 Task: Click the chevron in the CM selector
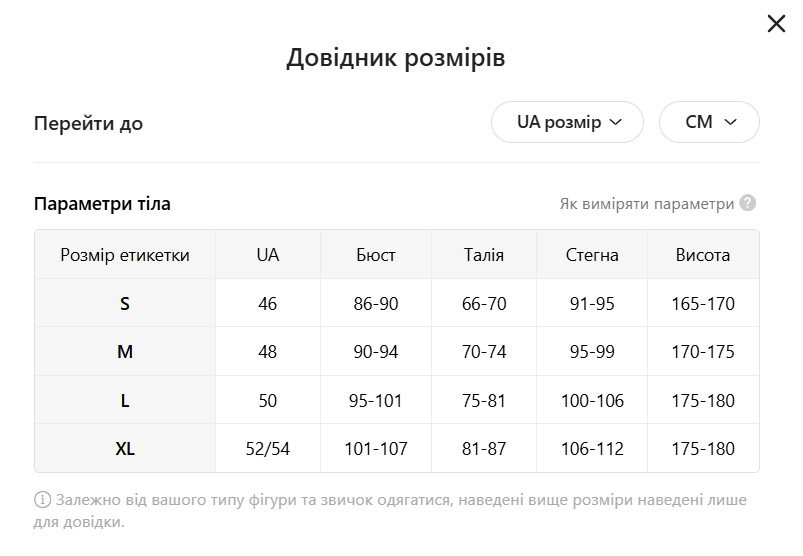731,122
